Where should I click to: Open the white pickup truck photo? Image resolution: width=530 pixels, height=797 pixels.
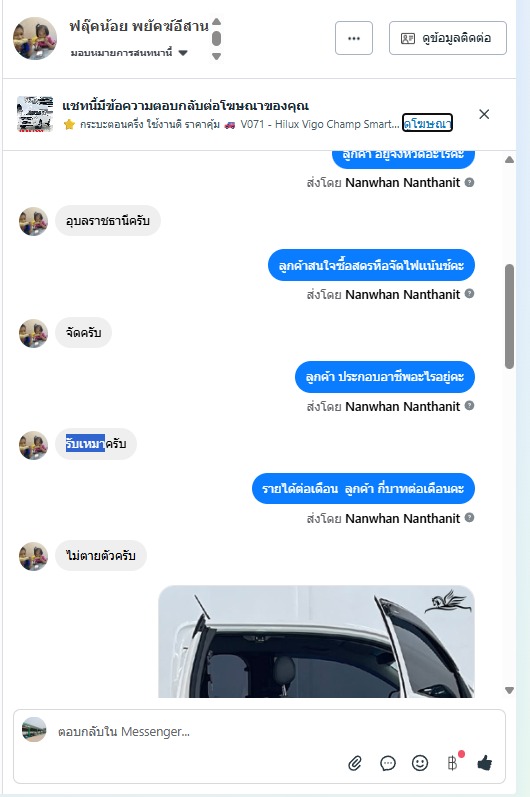click(316, 641)
